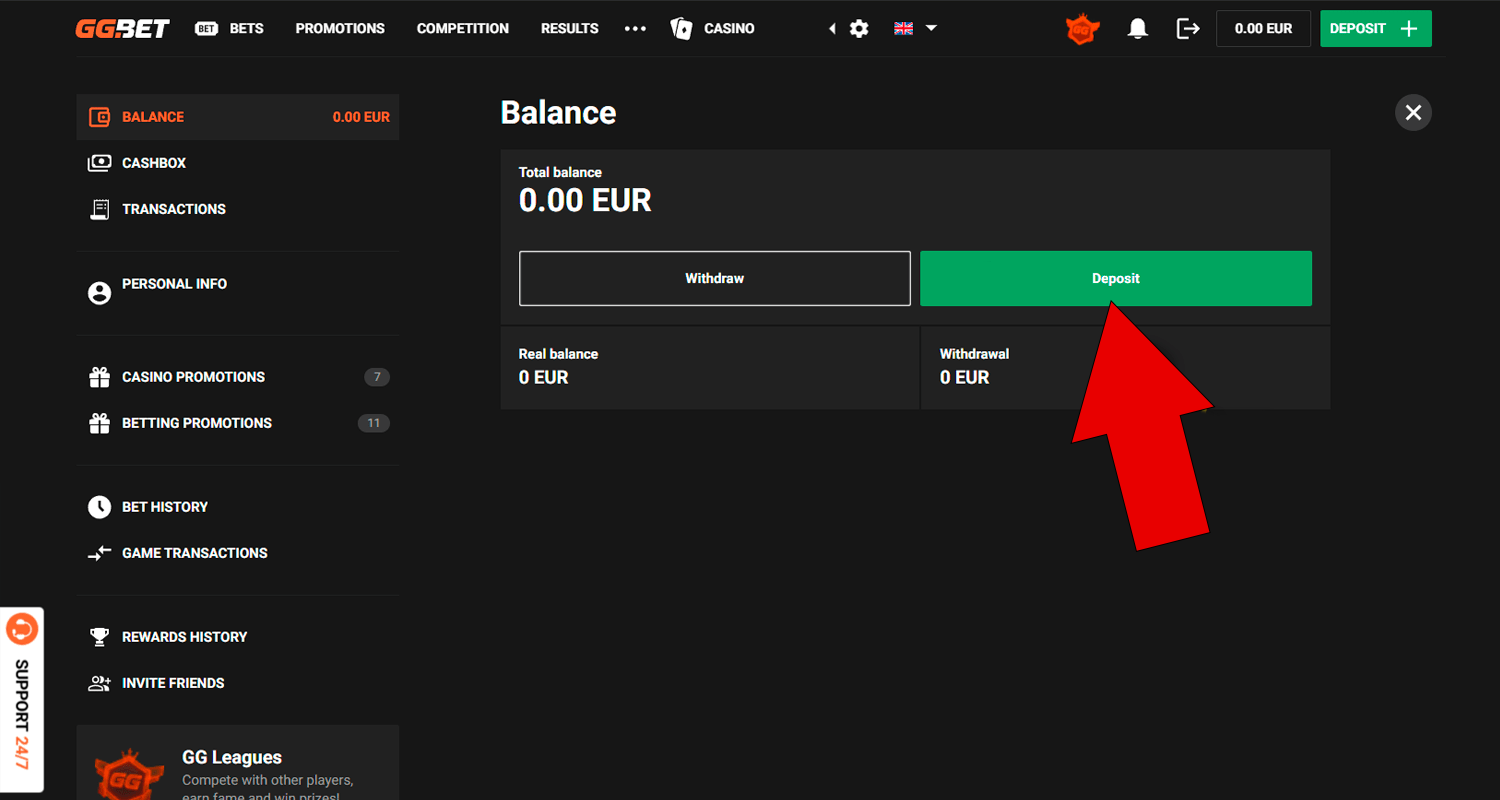Select Balance in the sidebar
The width and height of the screenshot is (1500, 800).
(x=238, y=117)
